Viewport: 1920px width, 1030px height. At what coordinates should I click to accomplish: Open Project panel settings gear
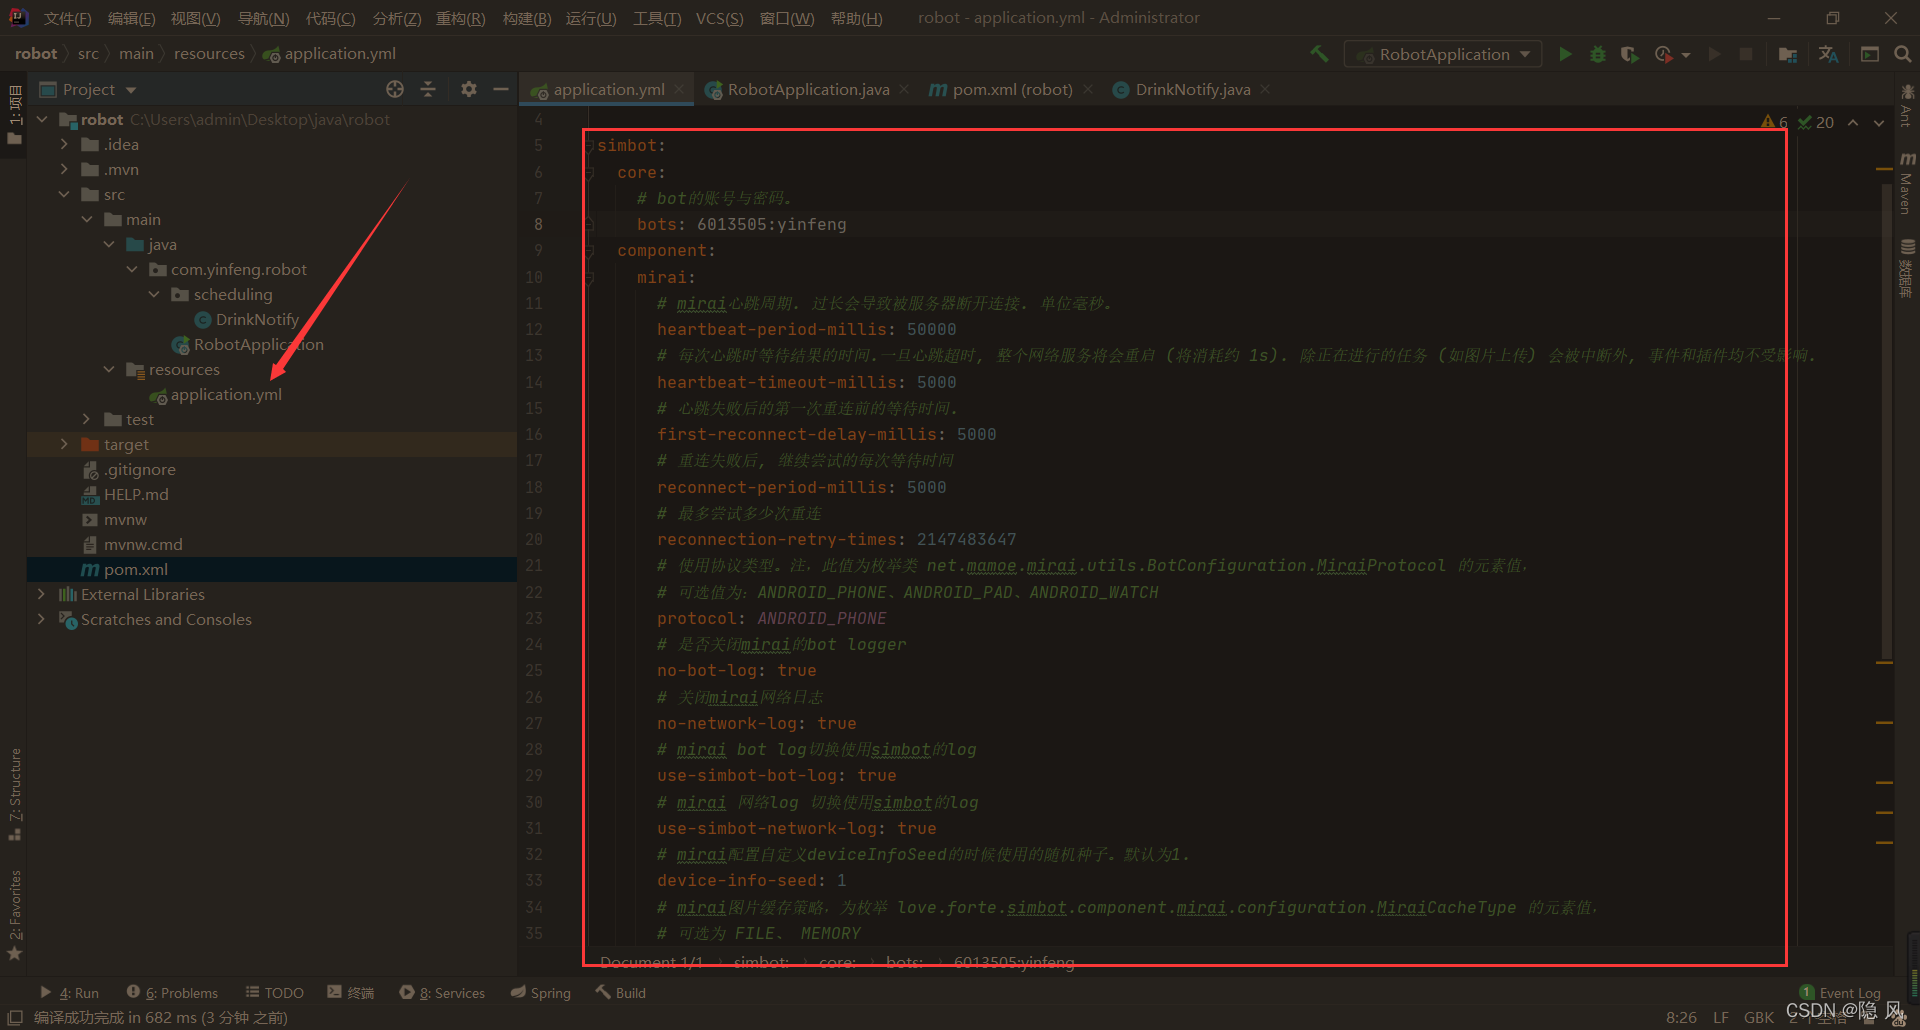click(469, 89)
